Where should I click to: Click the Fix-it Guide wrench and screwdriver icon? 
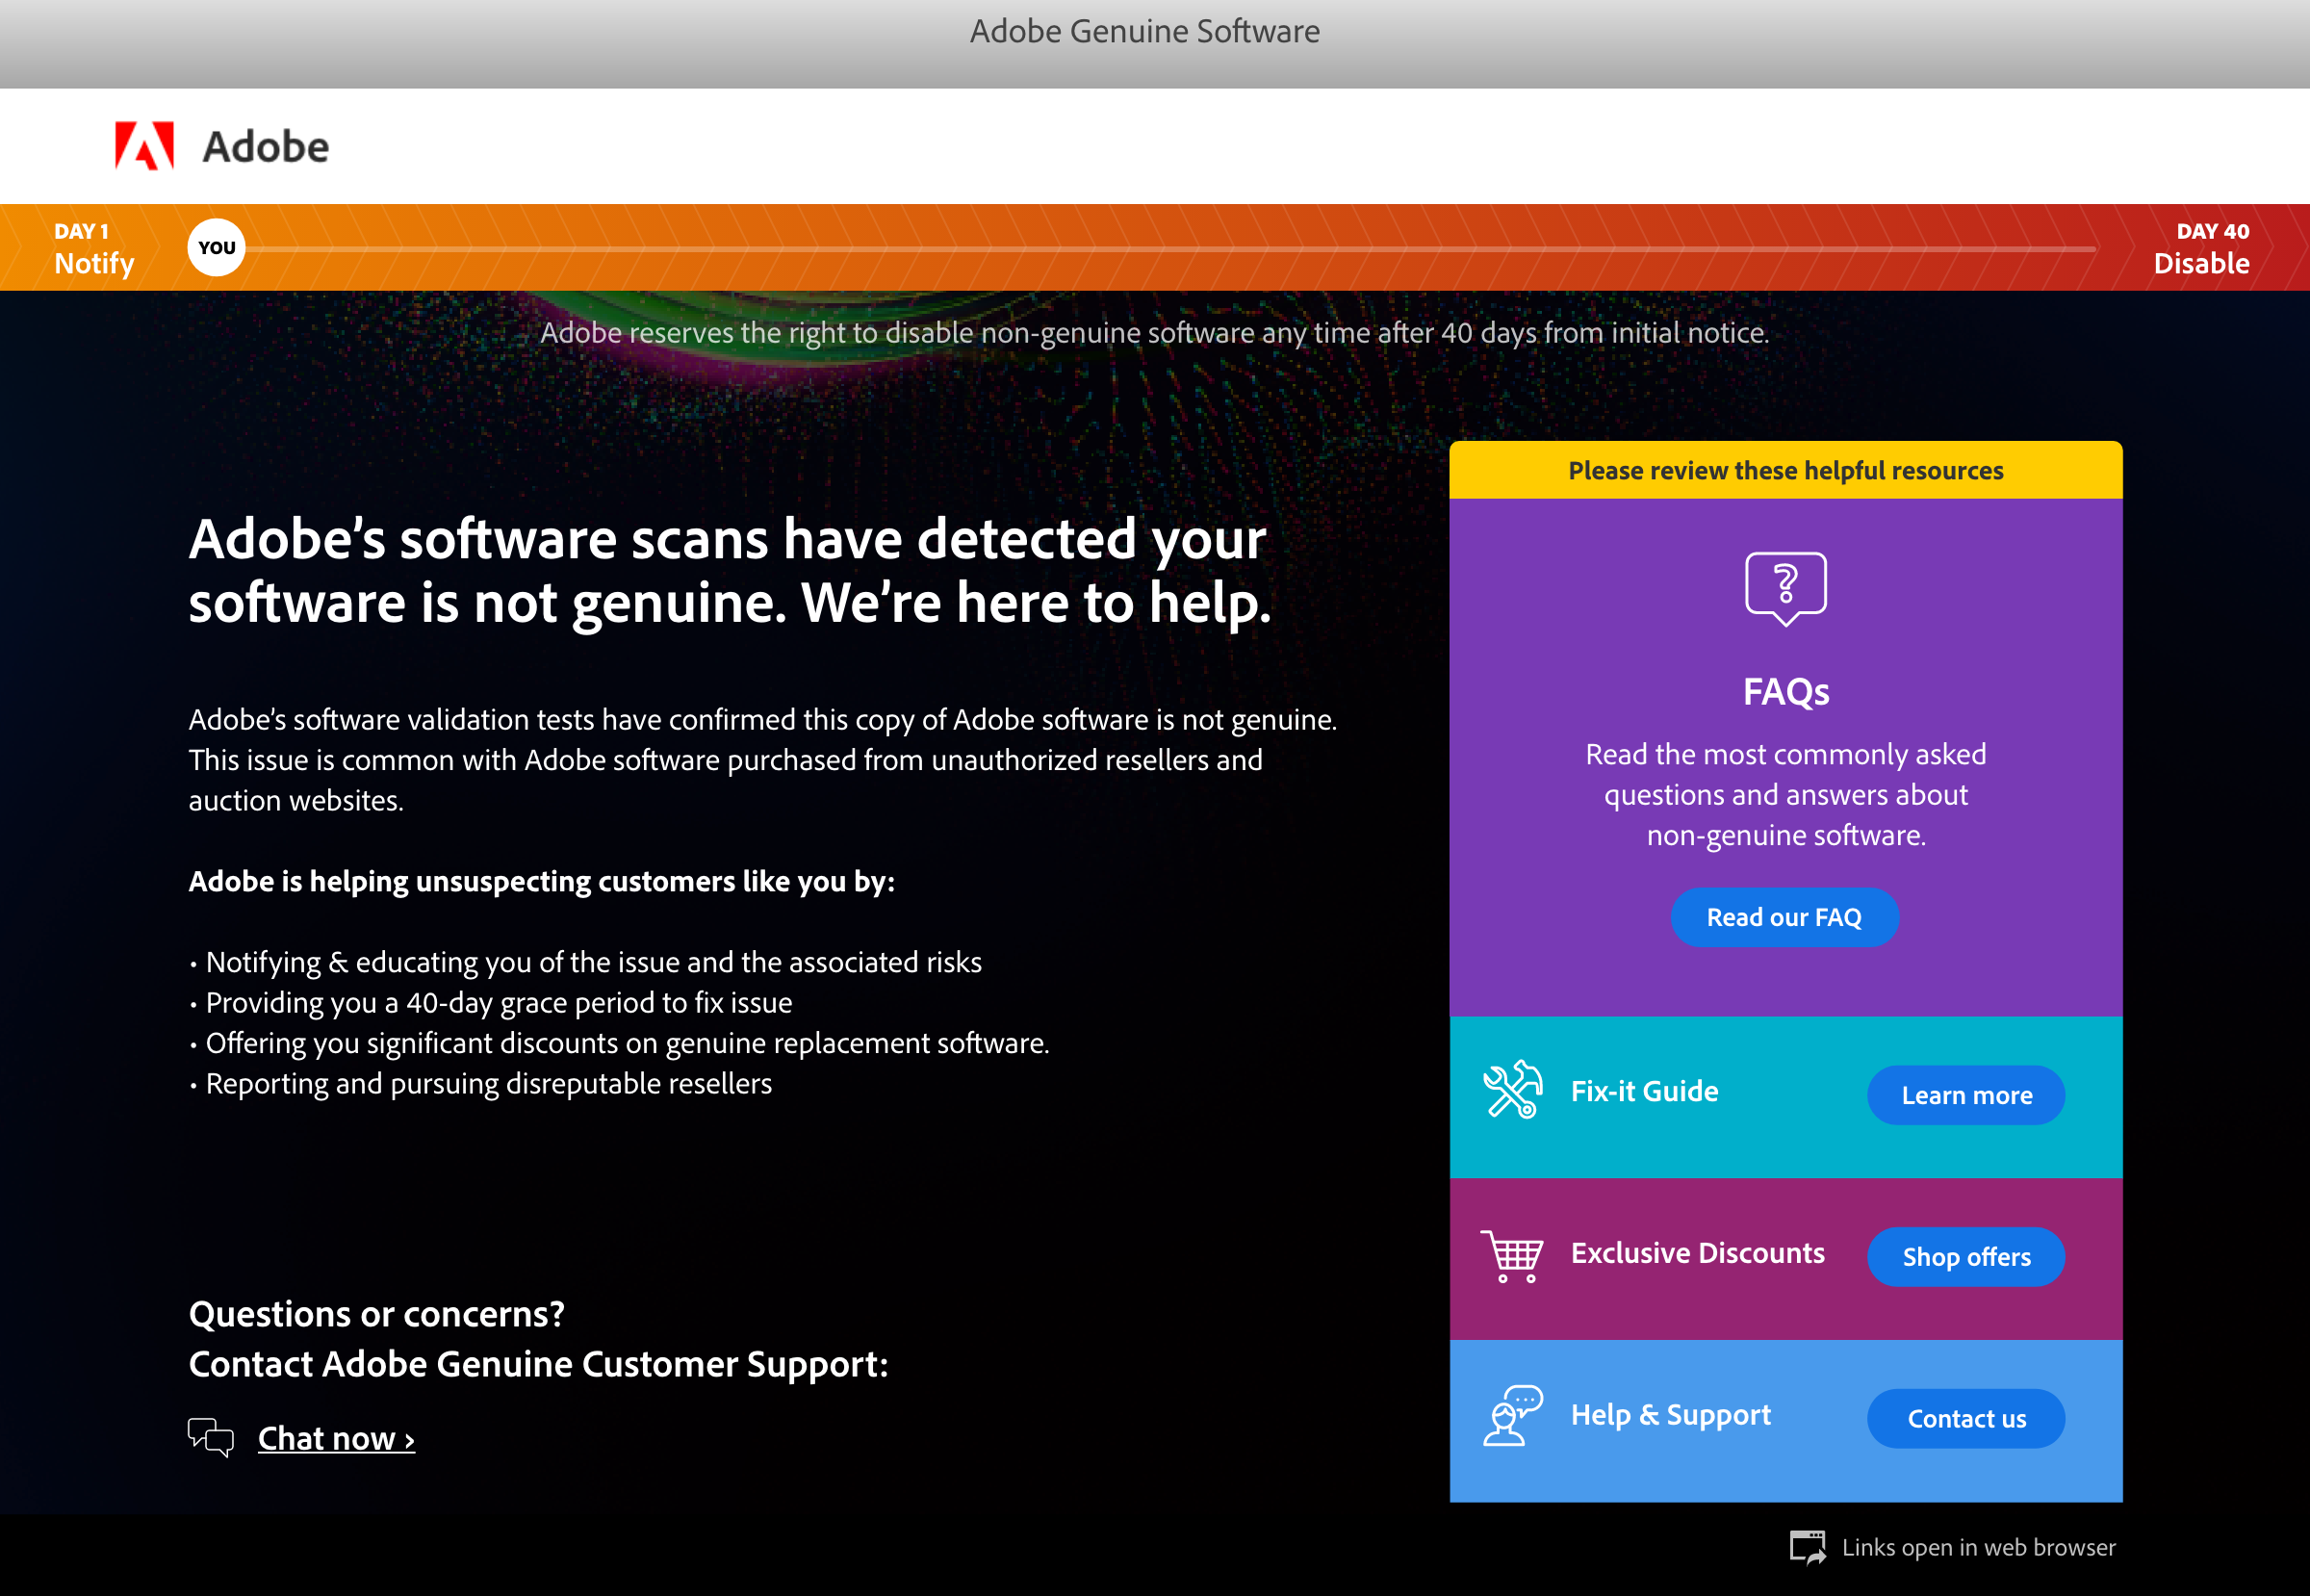(1513, 1093)
